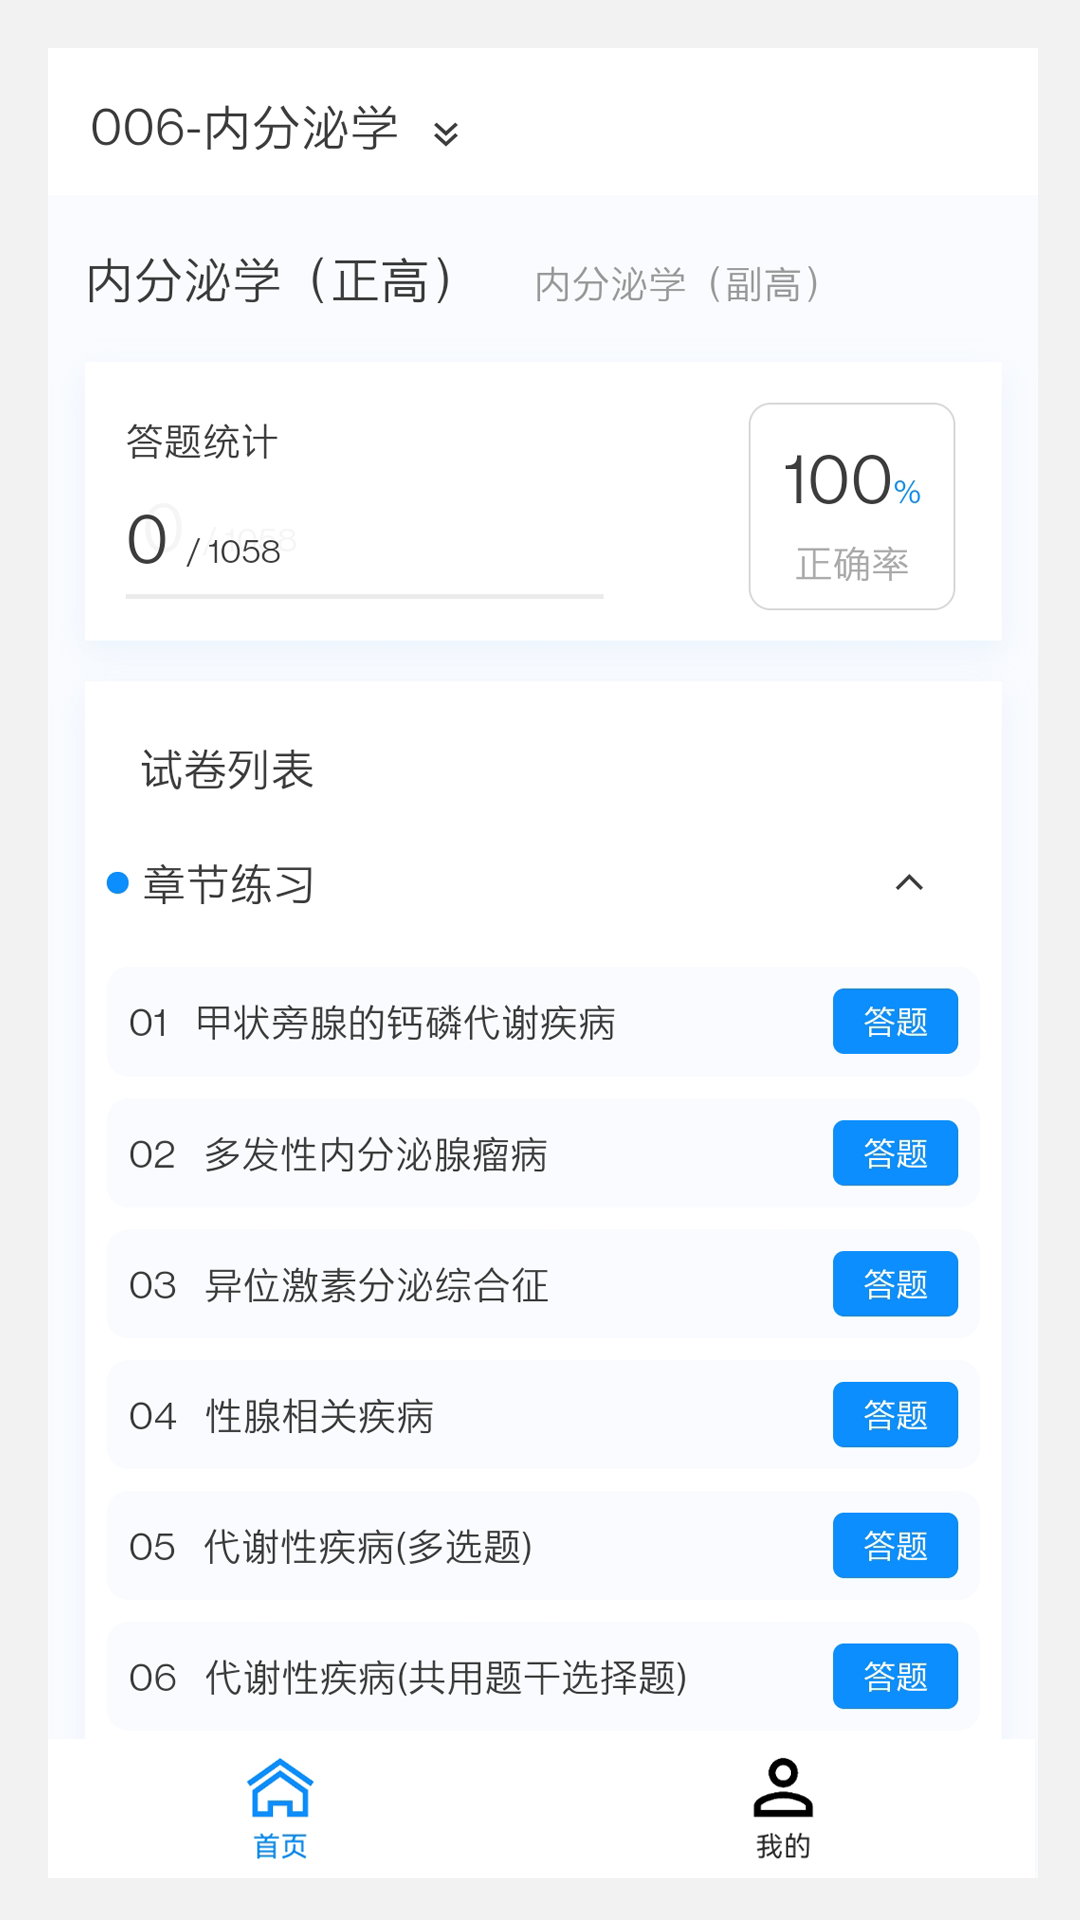Switch to 内分泌学（正高）tab
Viewport: 1080px width, 1920px height.
(x=271, y=281)
